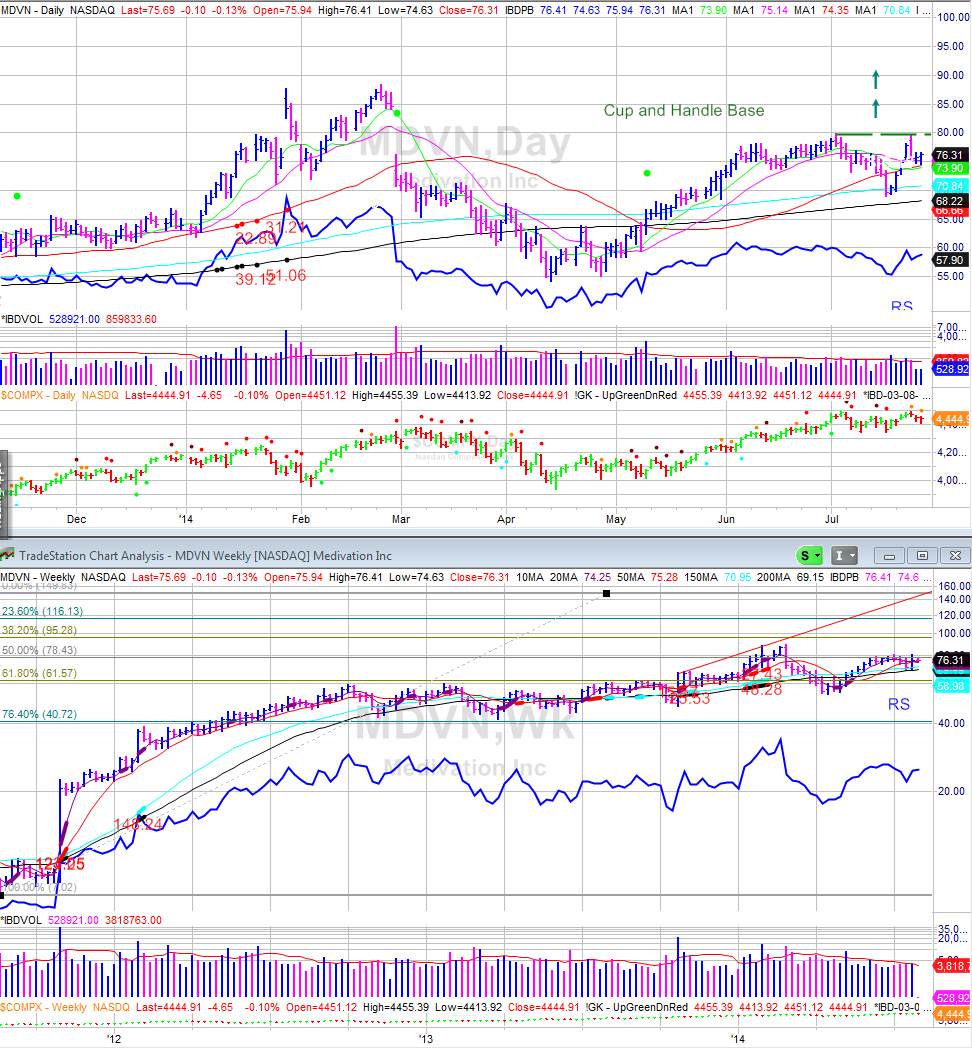
Task: Click the 'Feb' date label on the daily axis
Action: [301, 519]
